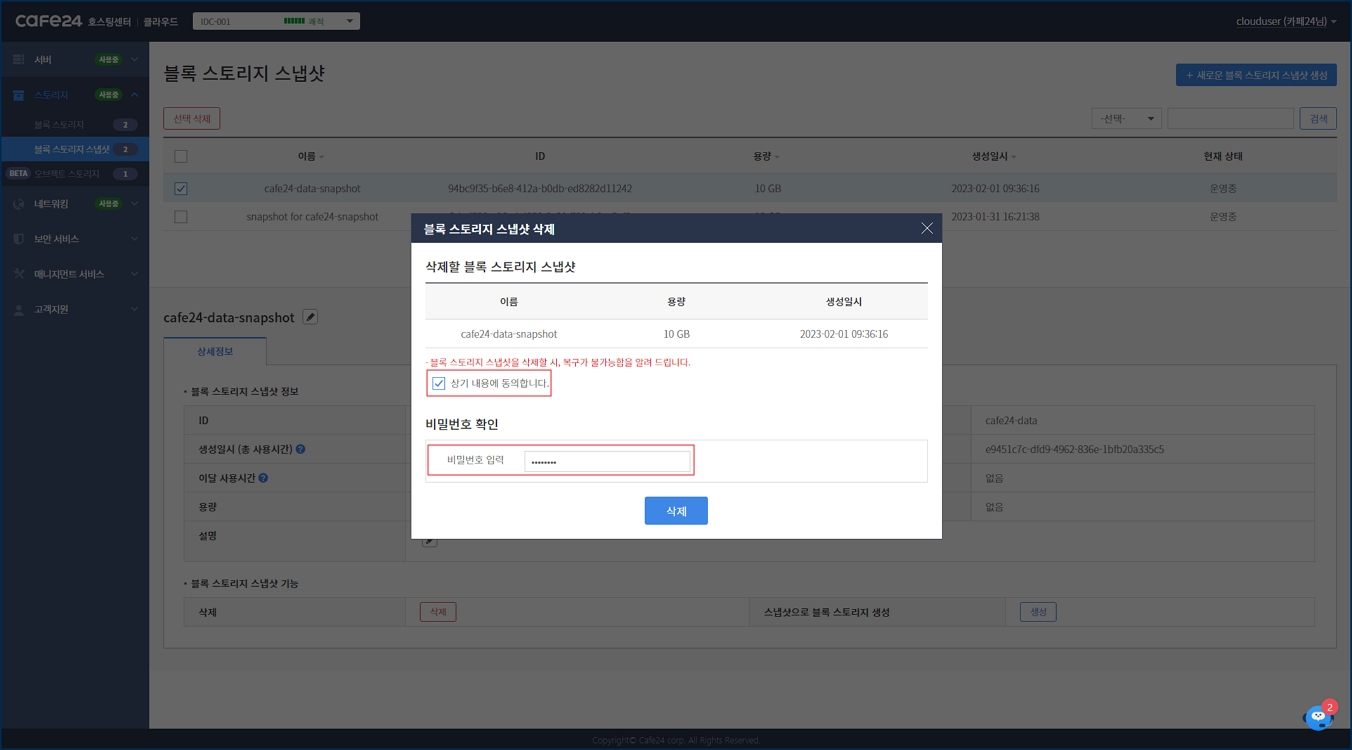Uncheck the cafe24-data-snapshot row checkbox
Viewport: 1352px width, 750px height.
point(181,188)
